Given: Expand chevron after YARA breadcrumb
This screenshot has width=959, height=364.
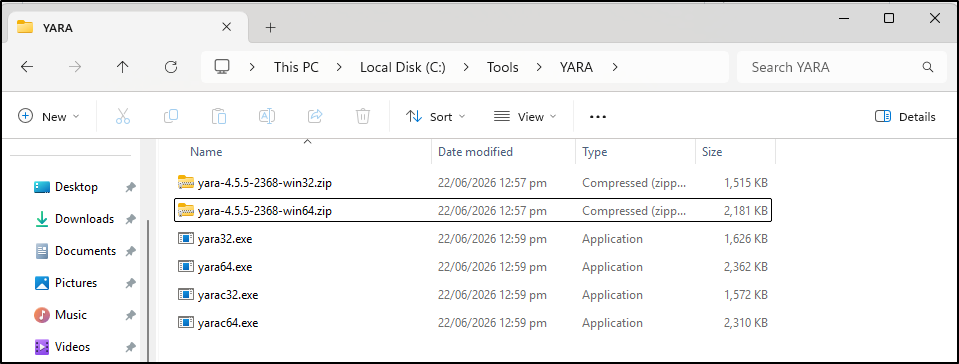Looking at the screenshot, I should pyautogui.click(x=615, y=67).
